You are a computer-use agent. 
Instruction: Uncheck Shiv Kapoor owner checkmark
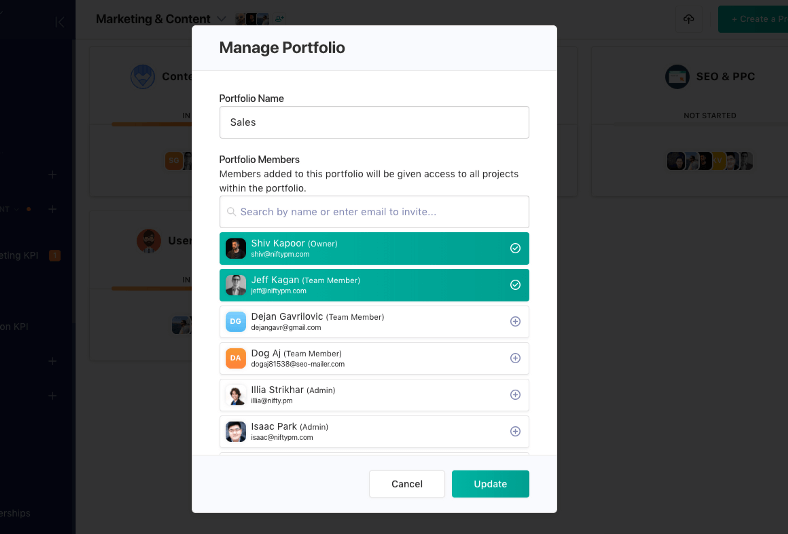(515, 248)
